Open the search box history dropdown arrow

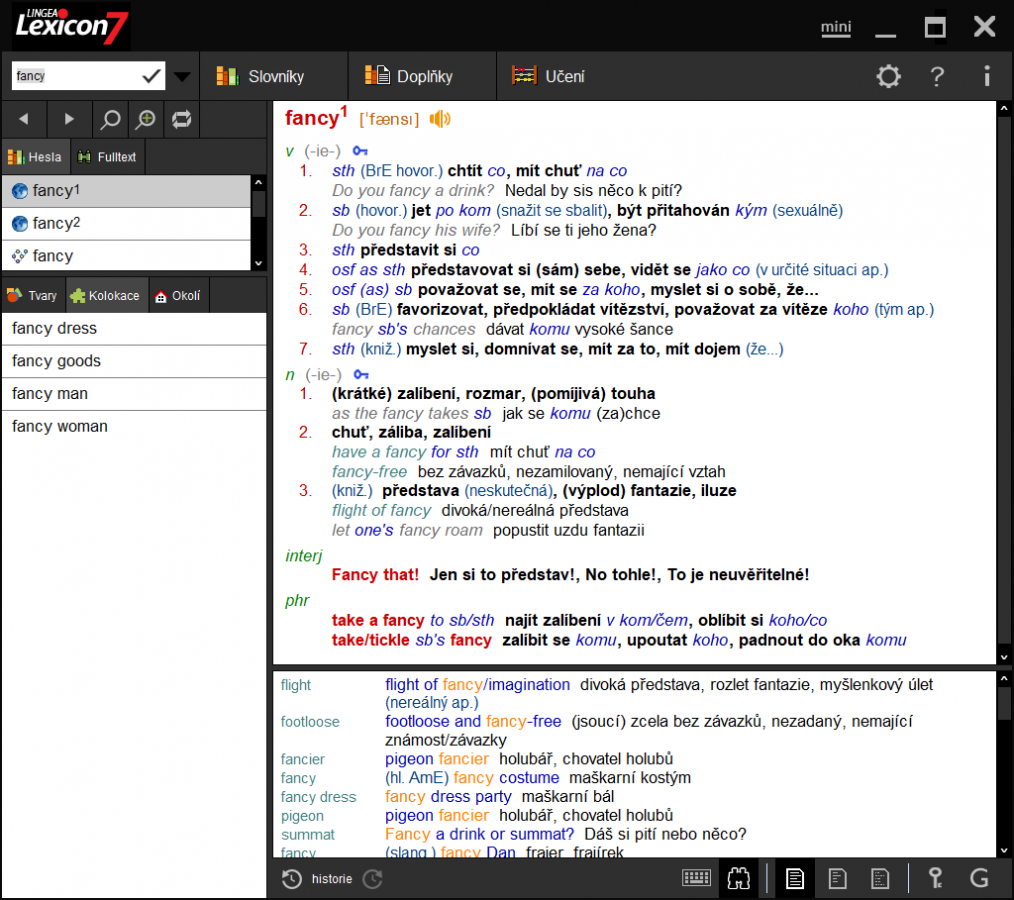[182, 76]
